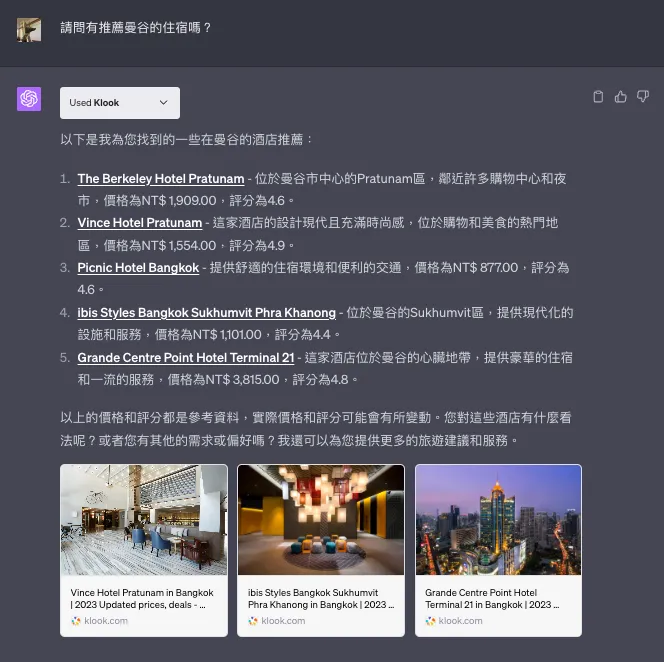Expand the Used Klook plugin dropdown
This screenshot has height=662, width=664.
[x=120, y=103]
